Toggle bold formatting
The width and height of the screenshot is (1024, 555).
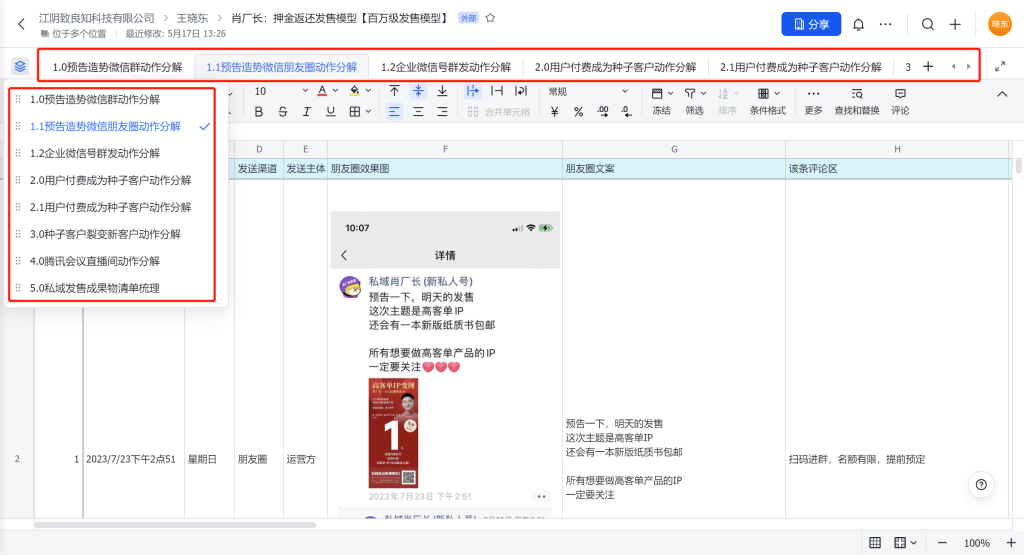259,112
